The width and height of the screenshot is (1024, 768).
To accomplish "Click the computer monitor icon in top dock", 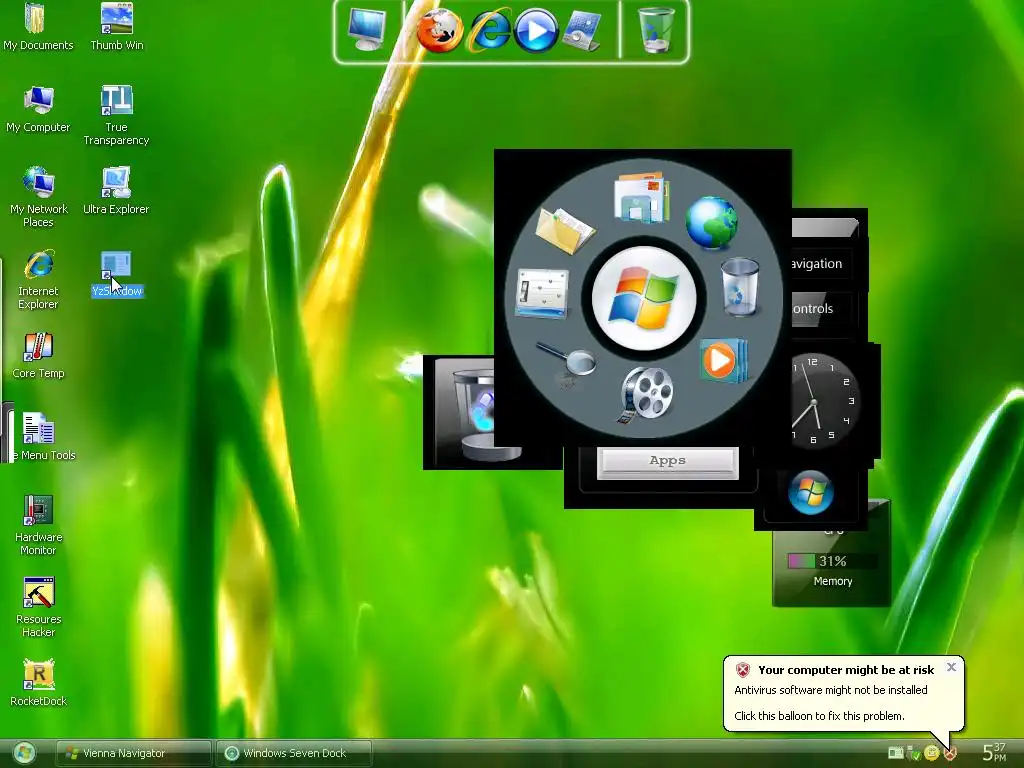I will click(367, 29).
